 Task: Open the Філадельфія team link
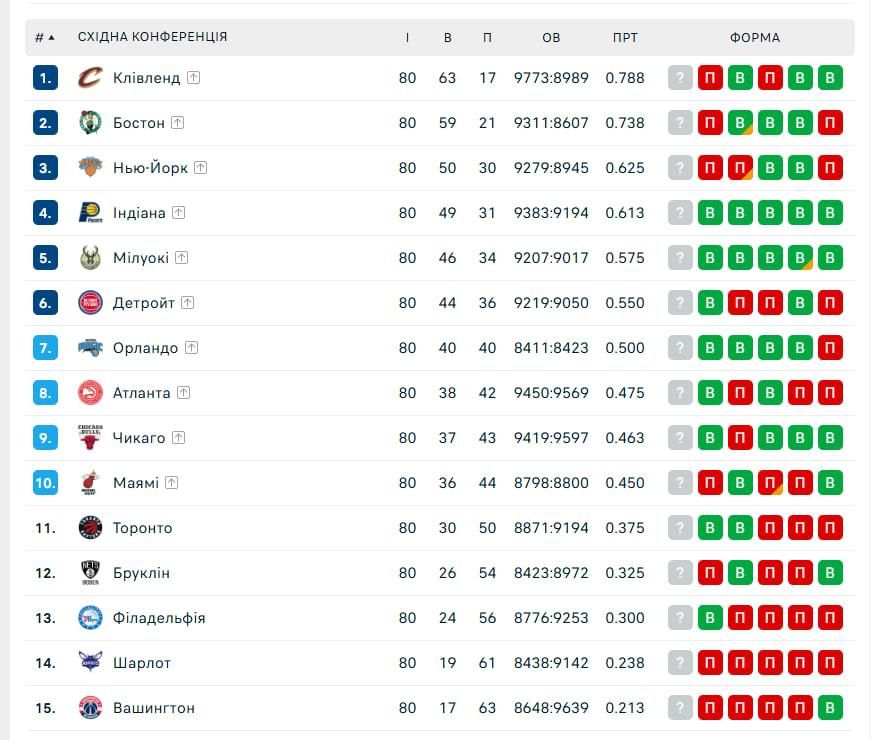[x=159, y=618]
